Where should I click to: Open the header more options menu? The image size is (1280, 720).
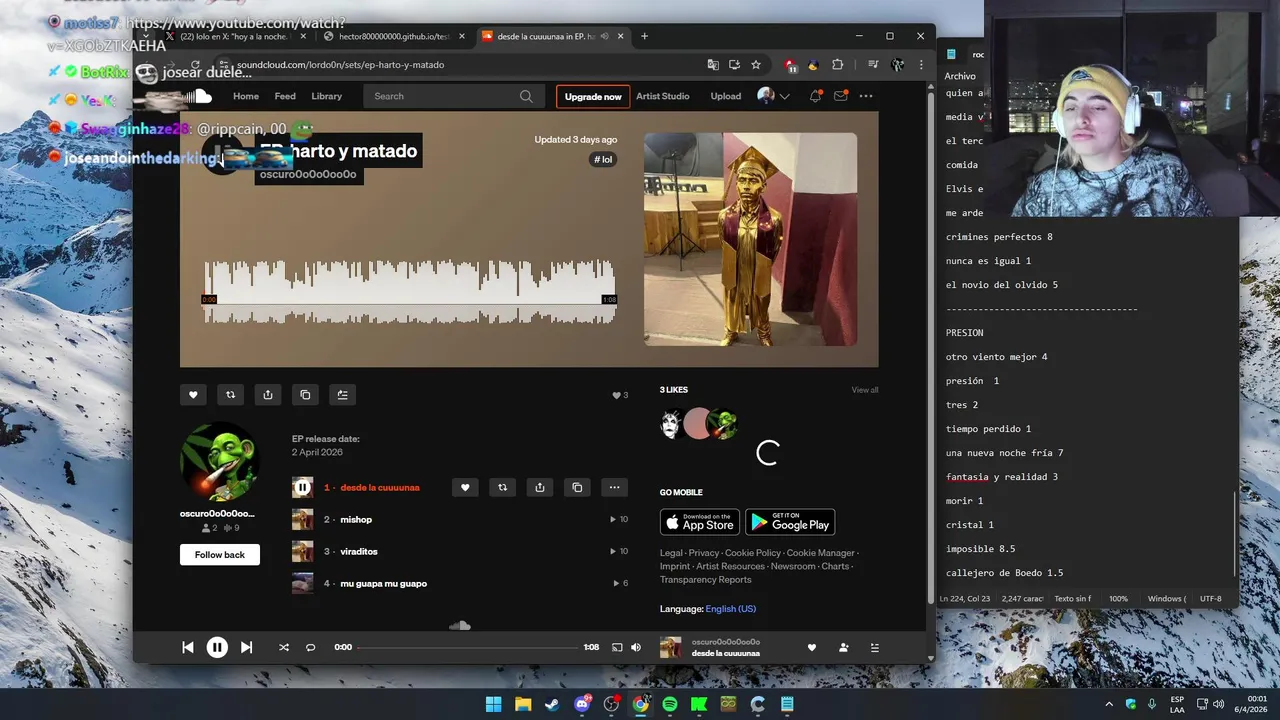866,96
